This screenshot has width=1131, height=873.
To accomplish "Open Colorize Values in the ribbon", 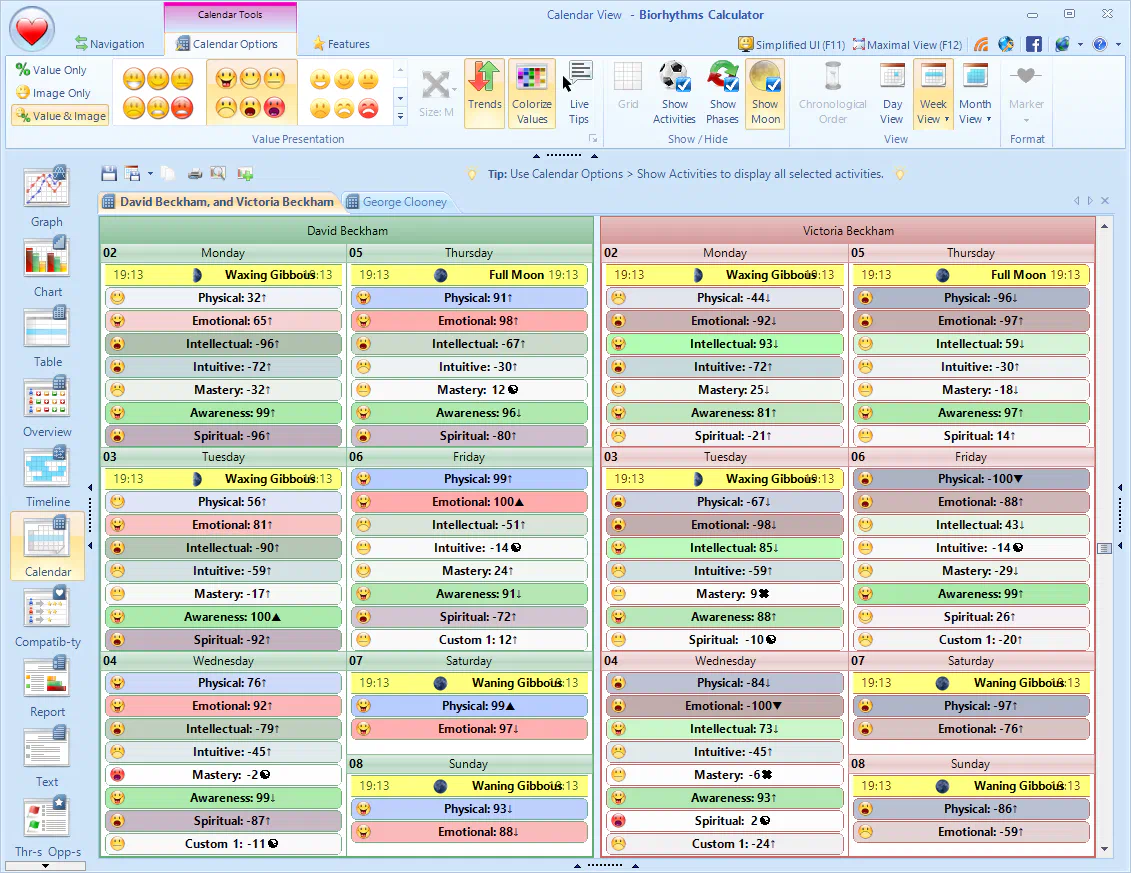I will [x=531, y=92].
